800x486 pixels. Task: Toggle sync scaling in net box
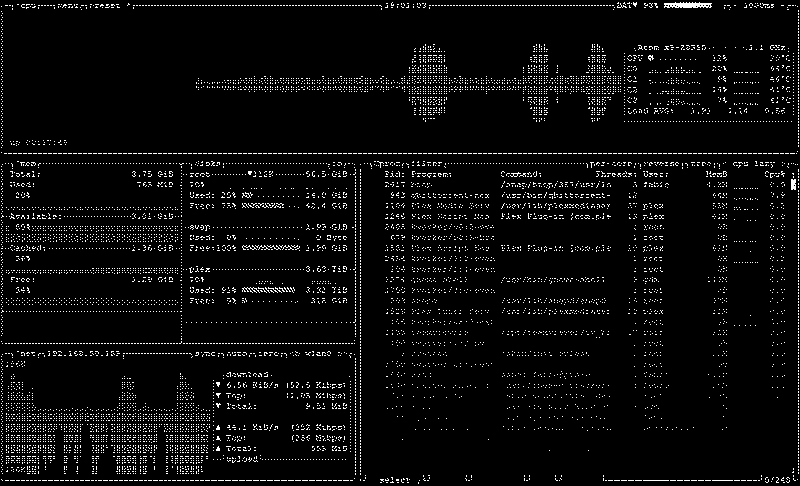click(x=205, y=353)
